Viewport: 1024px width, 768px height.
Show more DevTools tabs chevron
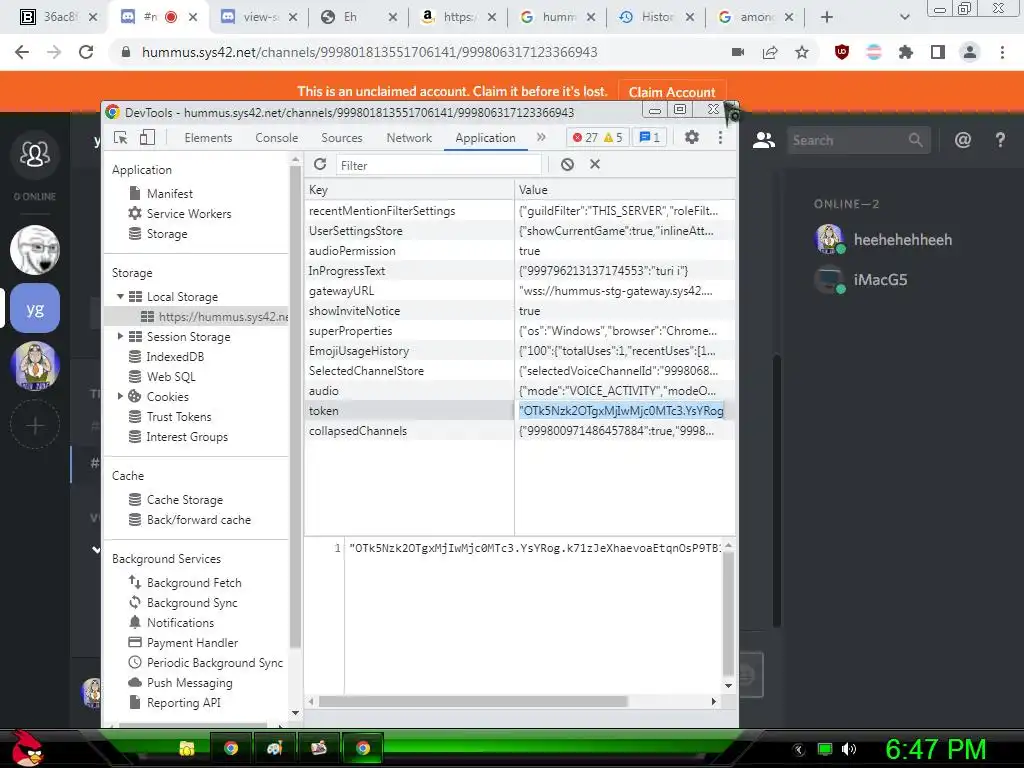(x=541, y=137)
